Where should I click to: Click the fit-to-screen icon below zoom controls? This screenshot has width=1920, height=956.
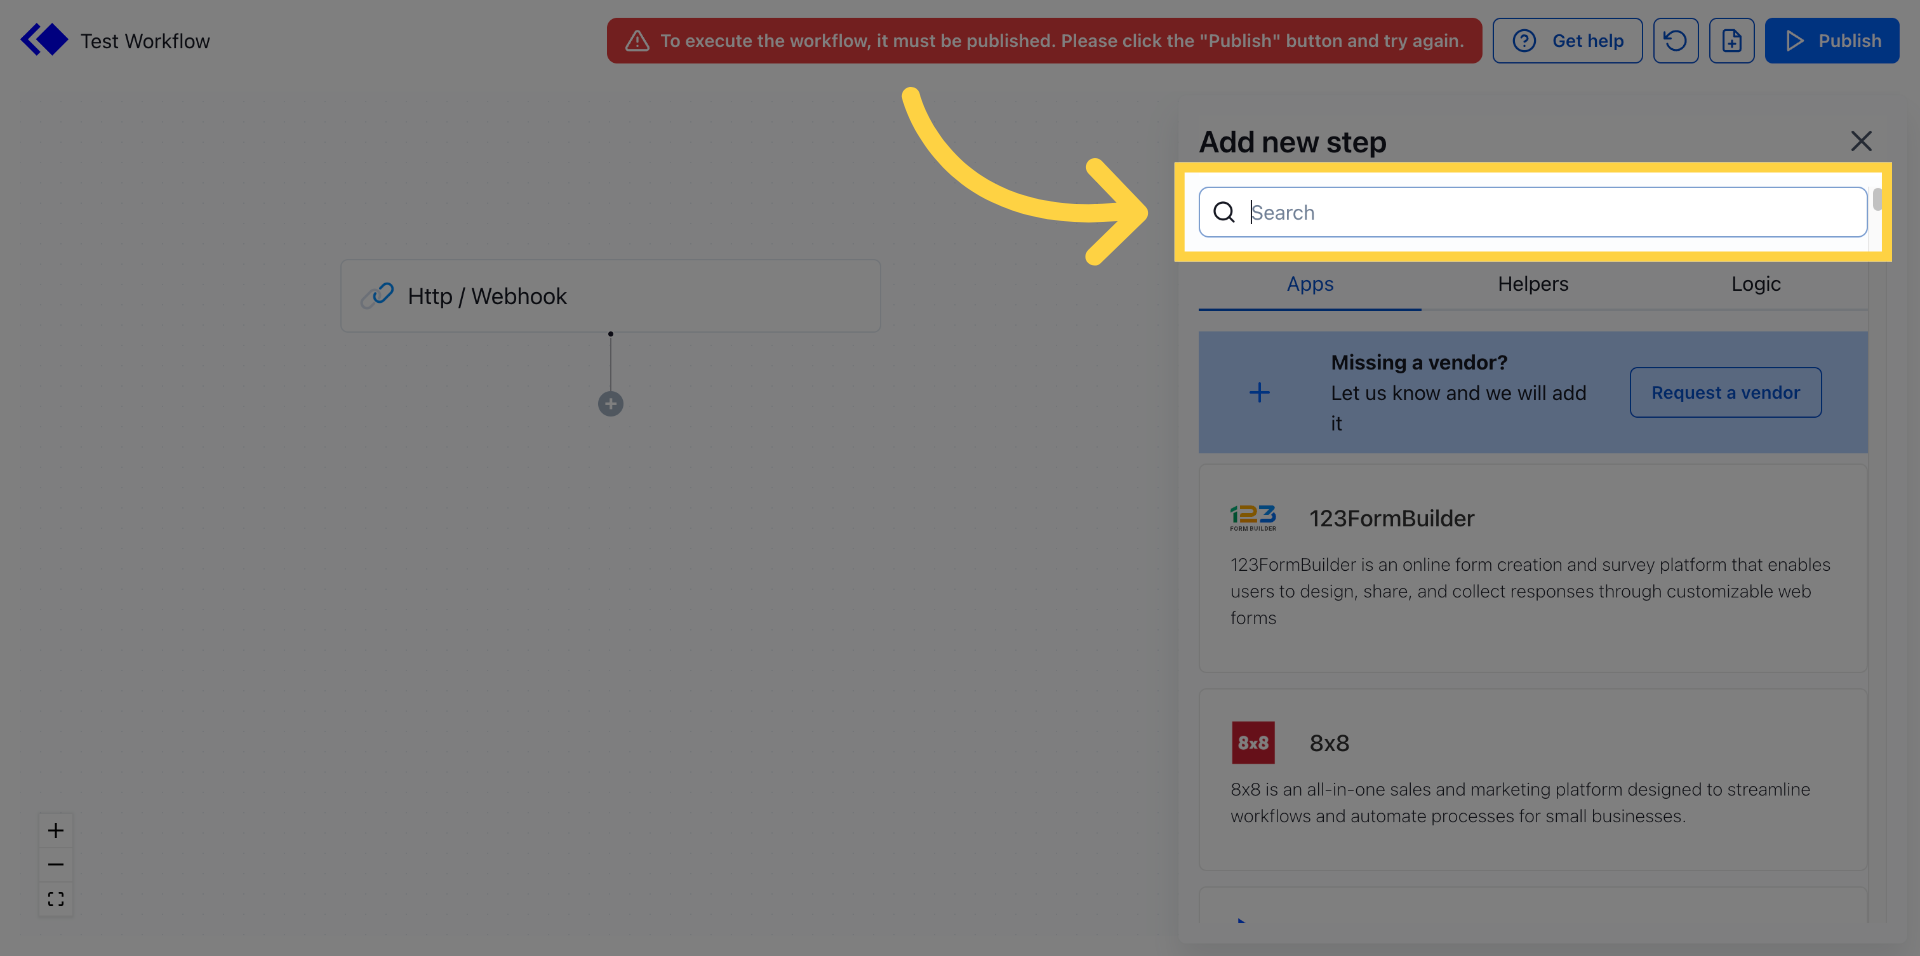pyautogui.click(x=55, y=899)
